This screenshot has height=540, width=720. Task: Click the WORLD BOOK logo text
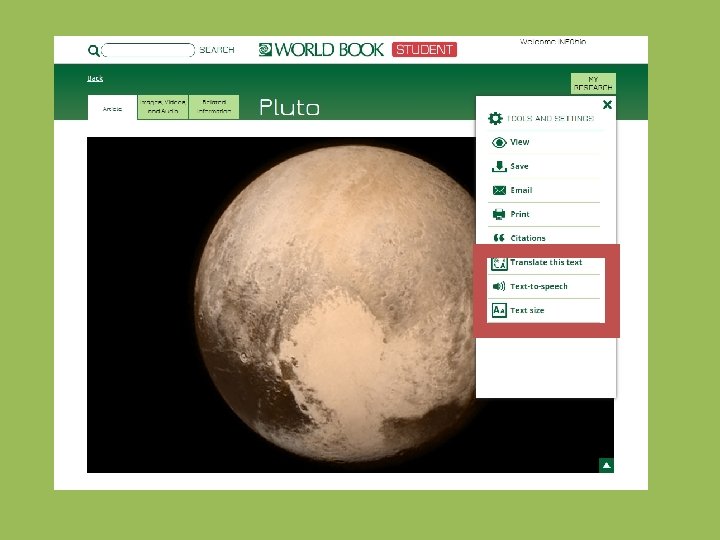tap(329, 50)
